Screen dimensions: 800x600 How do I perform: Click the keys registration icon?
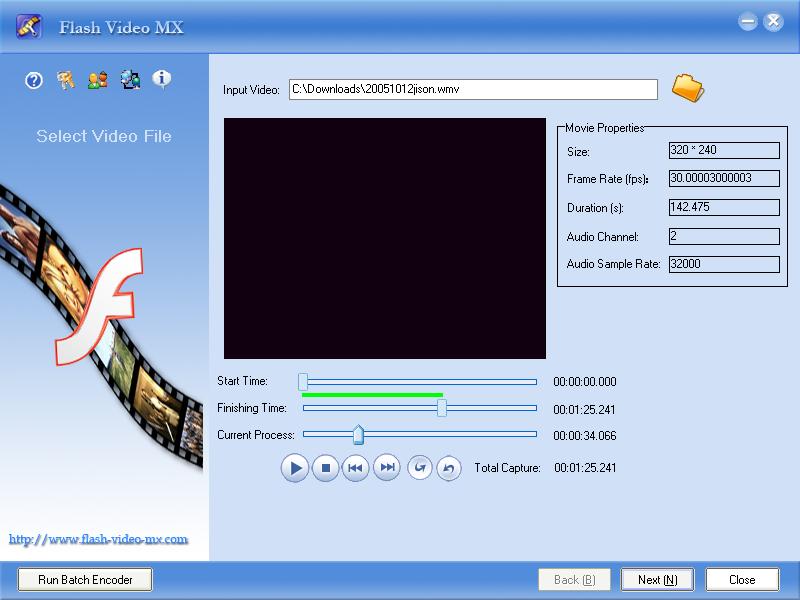(66, 81)
